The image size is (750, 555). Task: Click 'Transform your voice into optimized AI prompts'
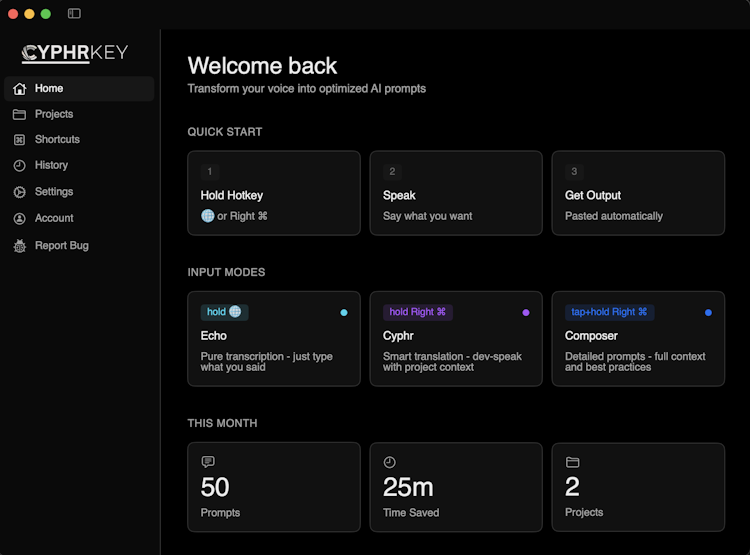307,89
